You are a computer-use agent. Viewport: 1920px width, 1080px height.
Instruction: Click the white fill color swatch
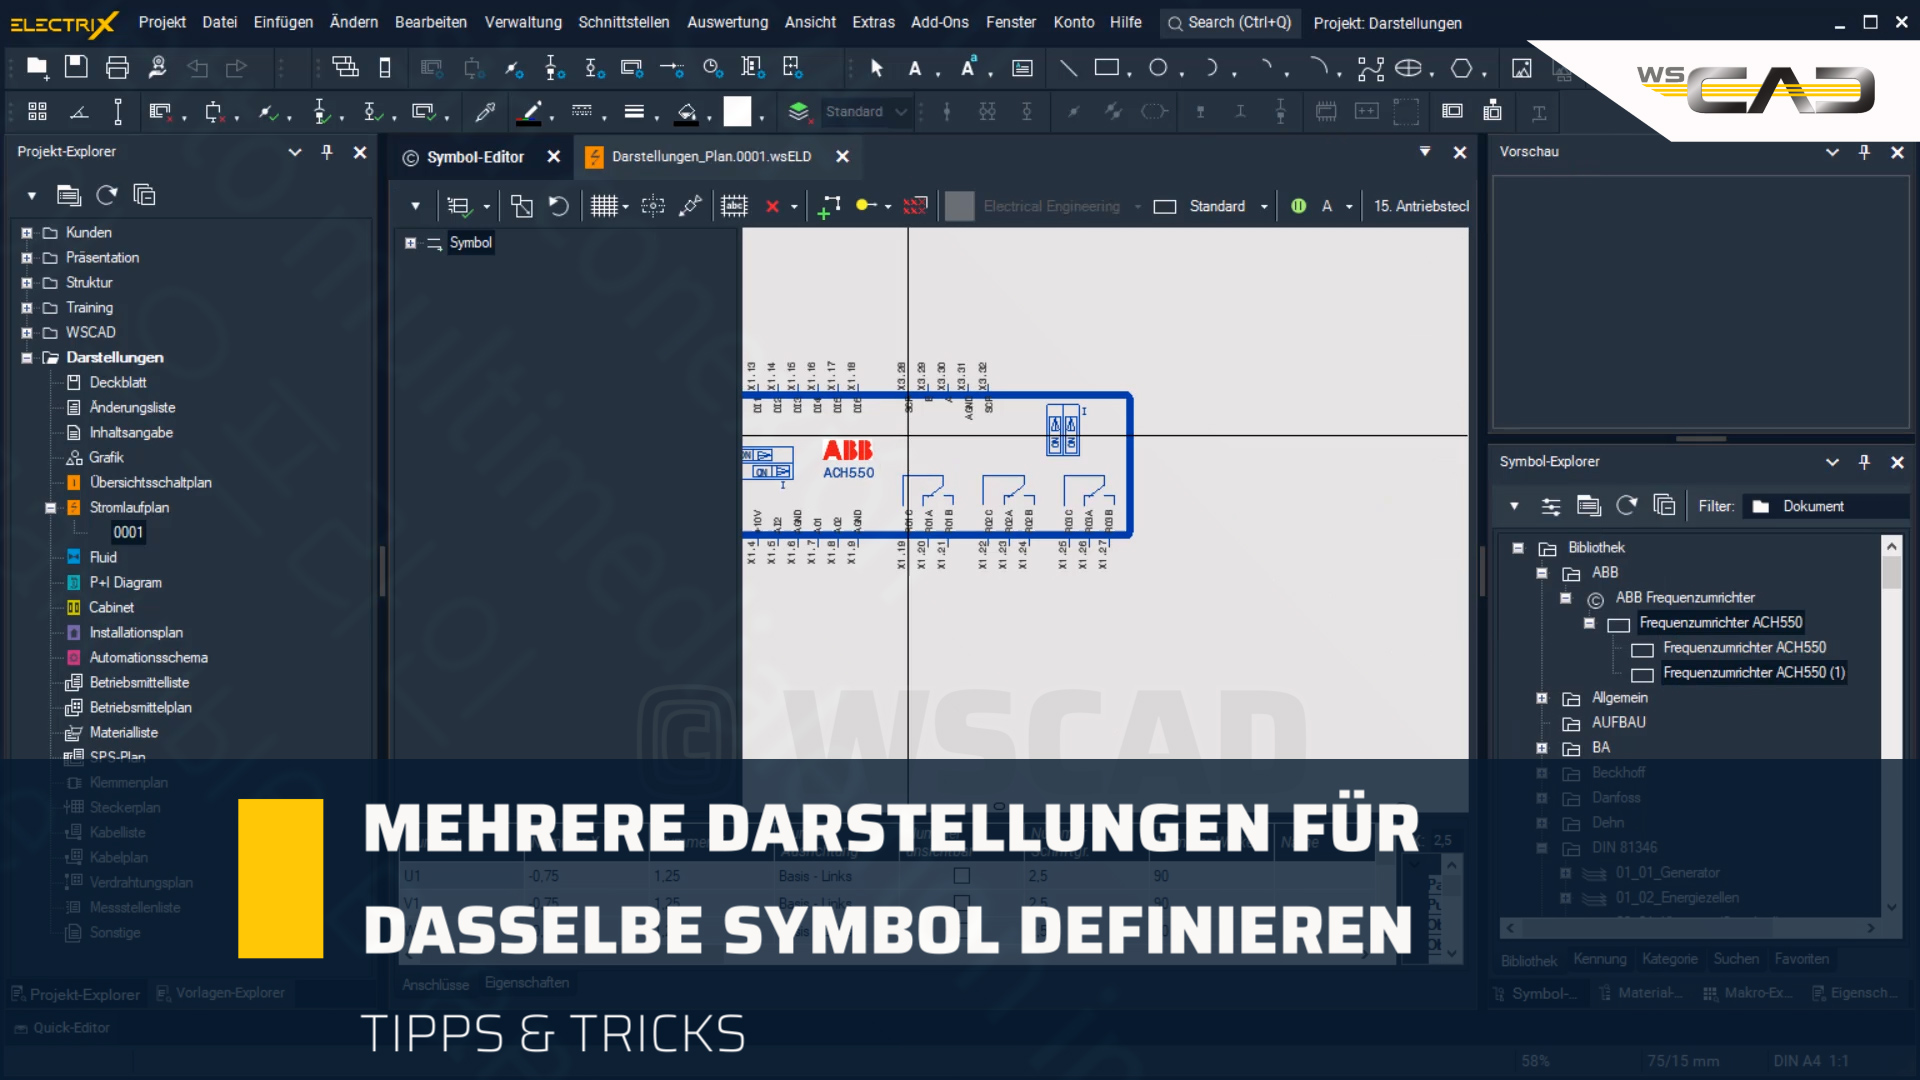point(738,112)
